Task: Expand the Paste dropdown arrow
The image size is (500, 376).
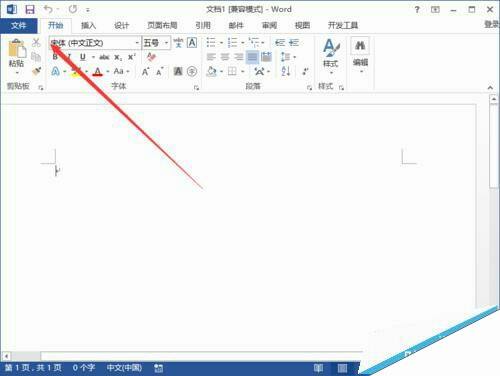Action: point(17,73)
